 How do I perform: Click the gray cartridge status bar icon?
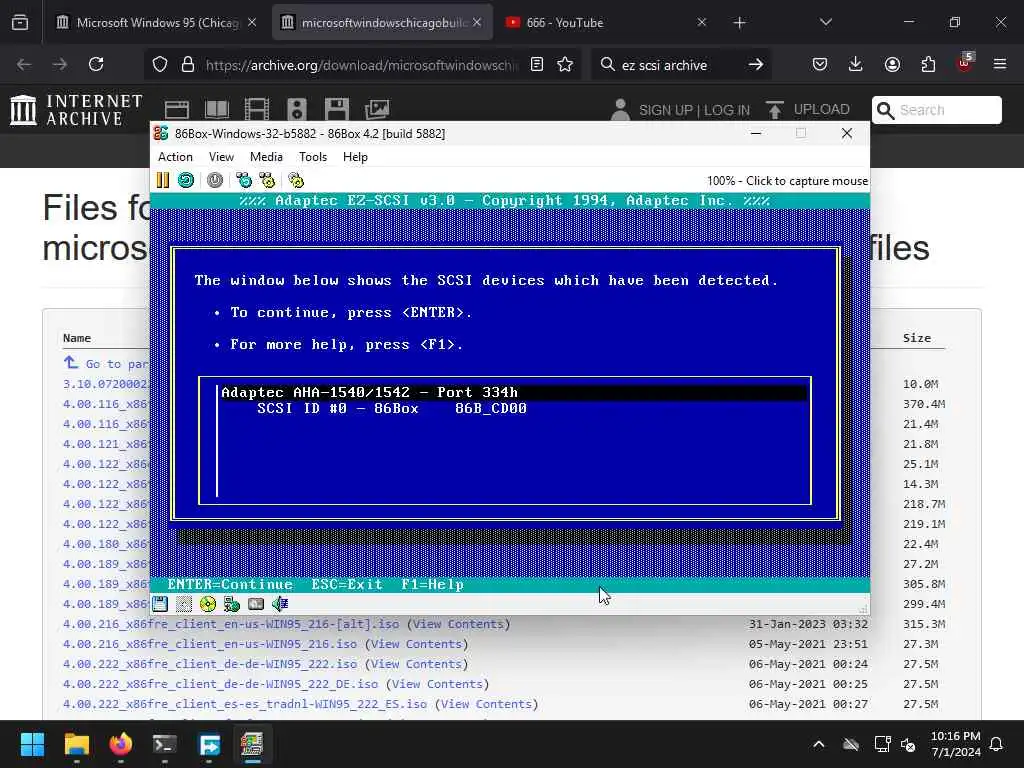tap(256, 604)
